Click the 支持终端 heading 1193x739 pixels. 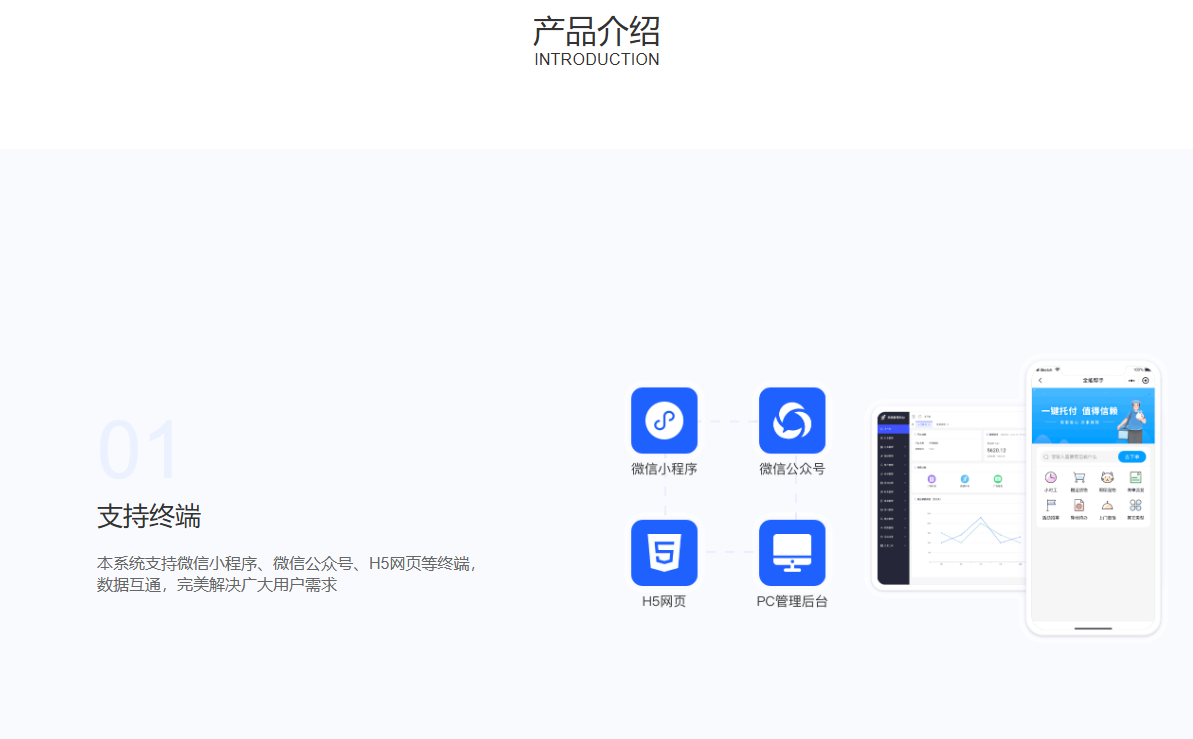coord(149,517)
